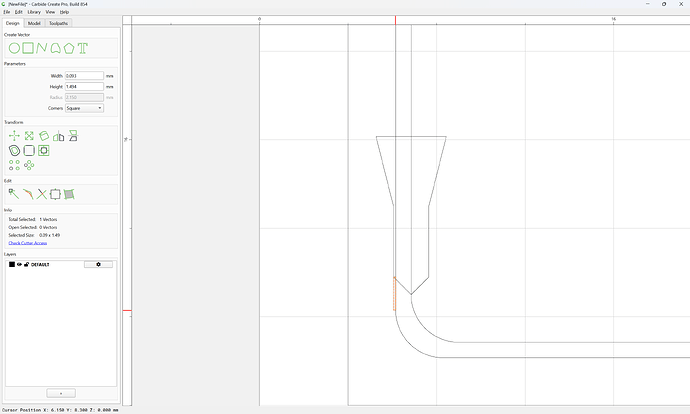Screen dimensions: 690x414
Task: Close the Carbide Create window
Action: 681,4
